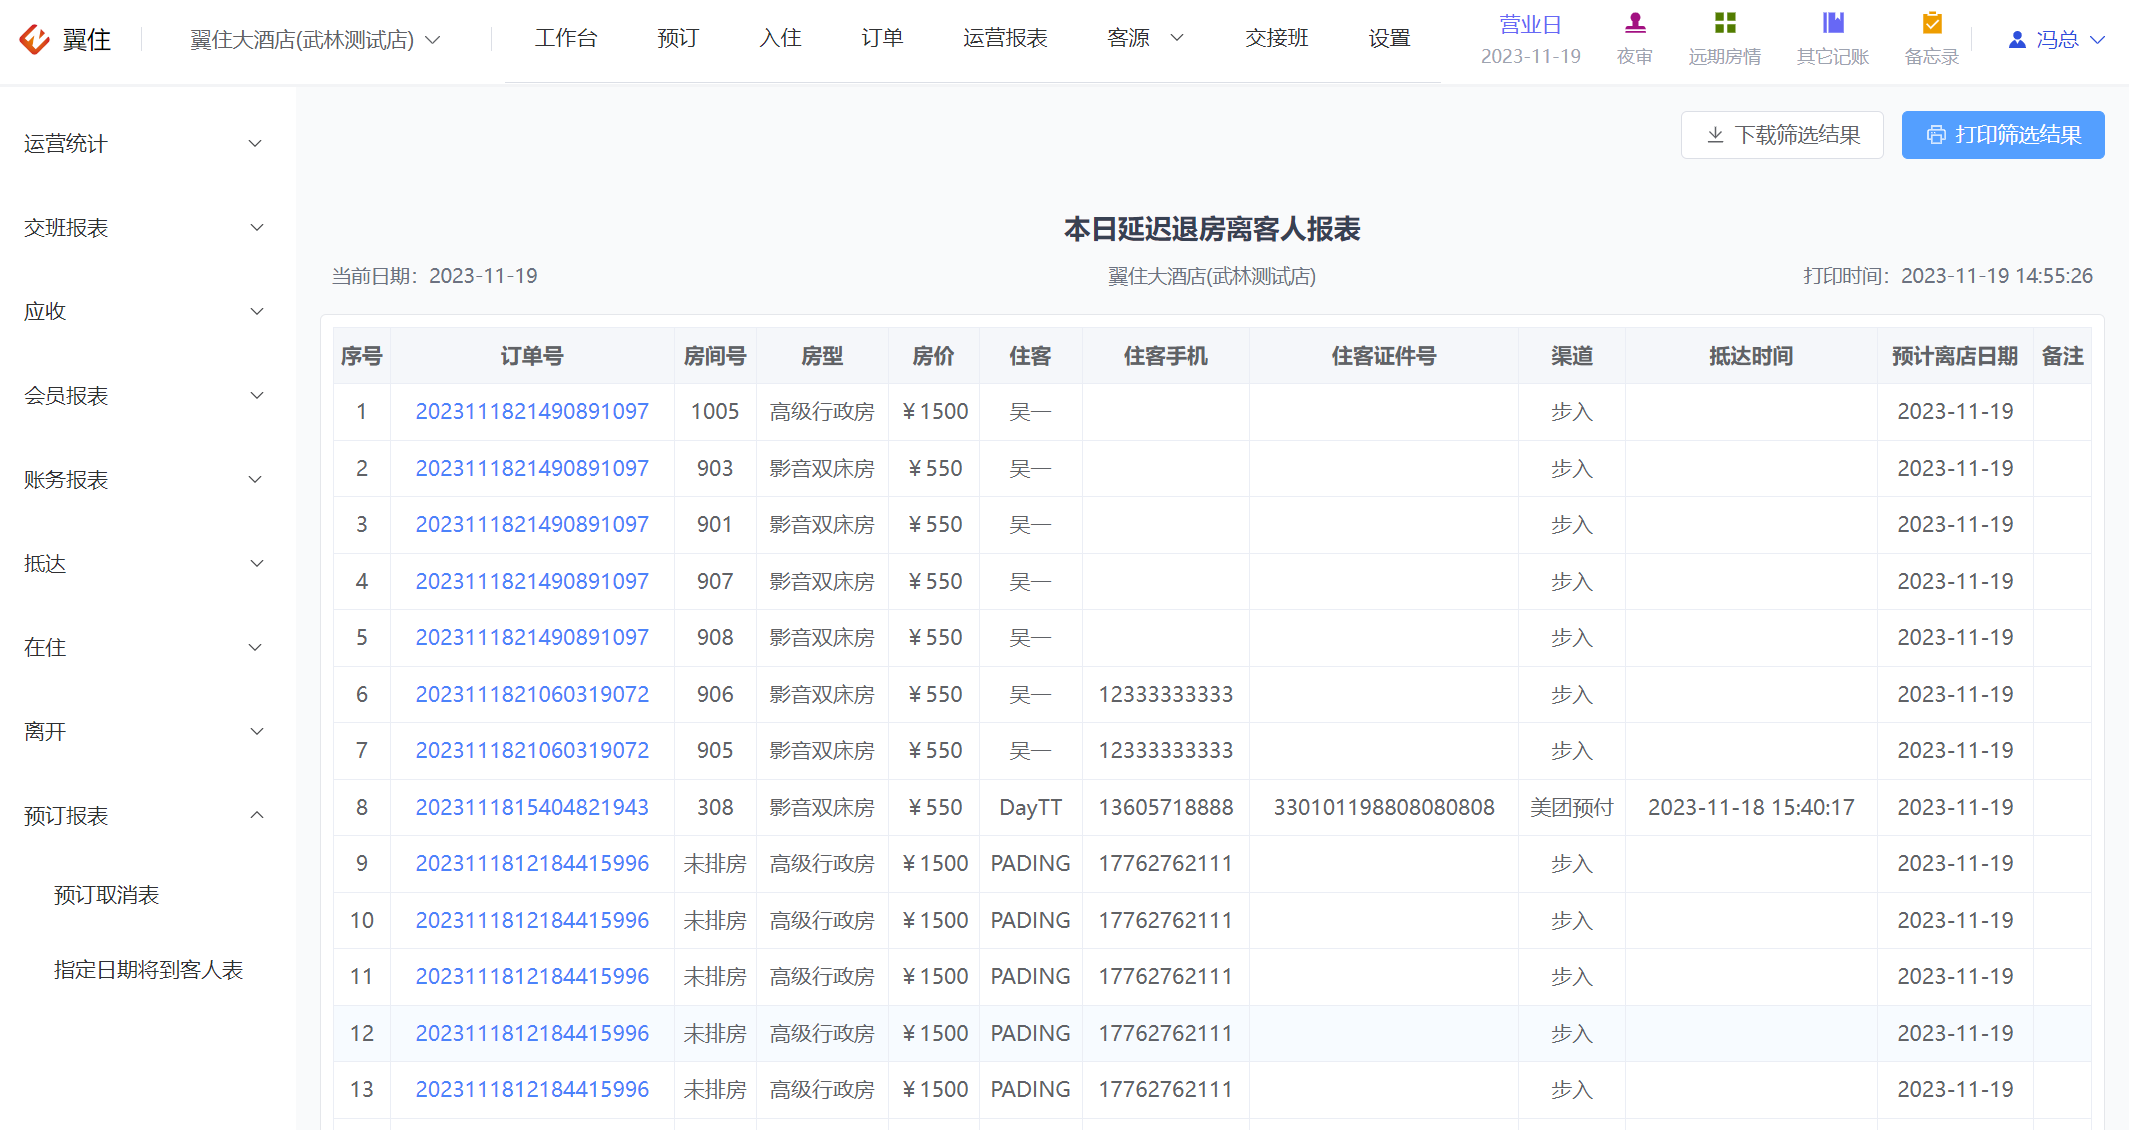Click the 订单号 column header
The image size is (2129, 1130).
[x=532, y=356]
